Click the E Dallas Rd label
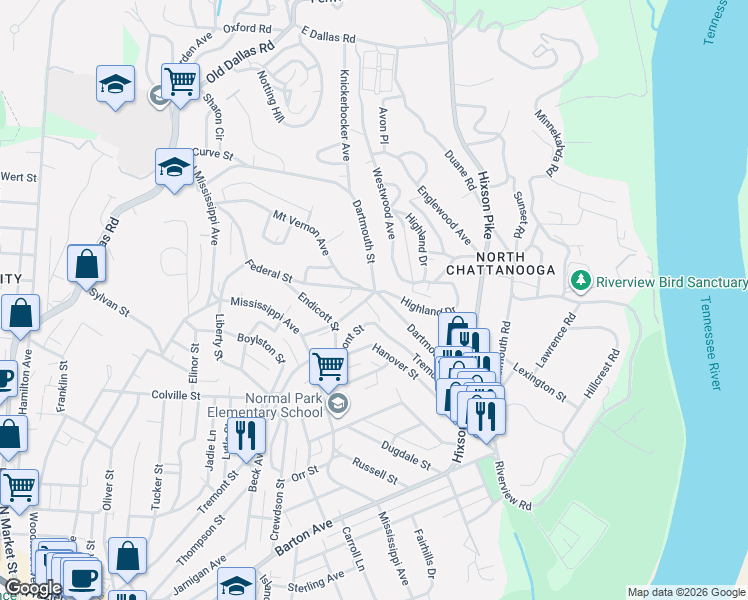The image size is (748, 600). (328, 34)
